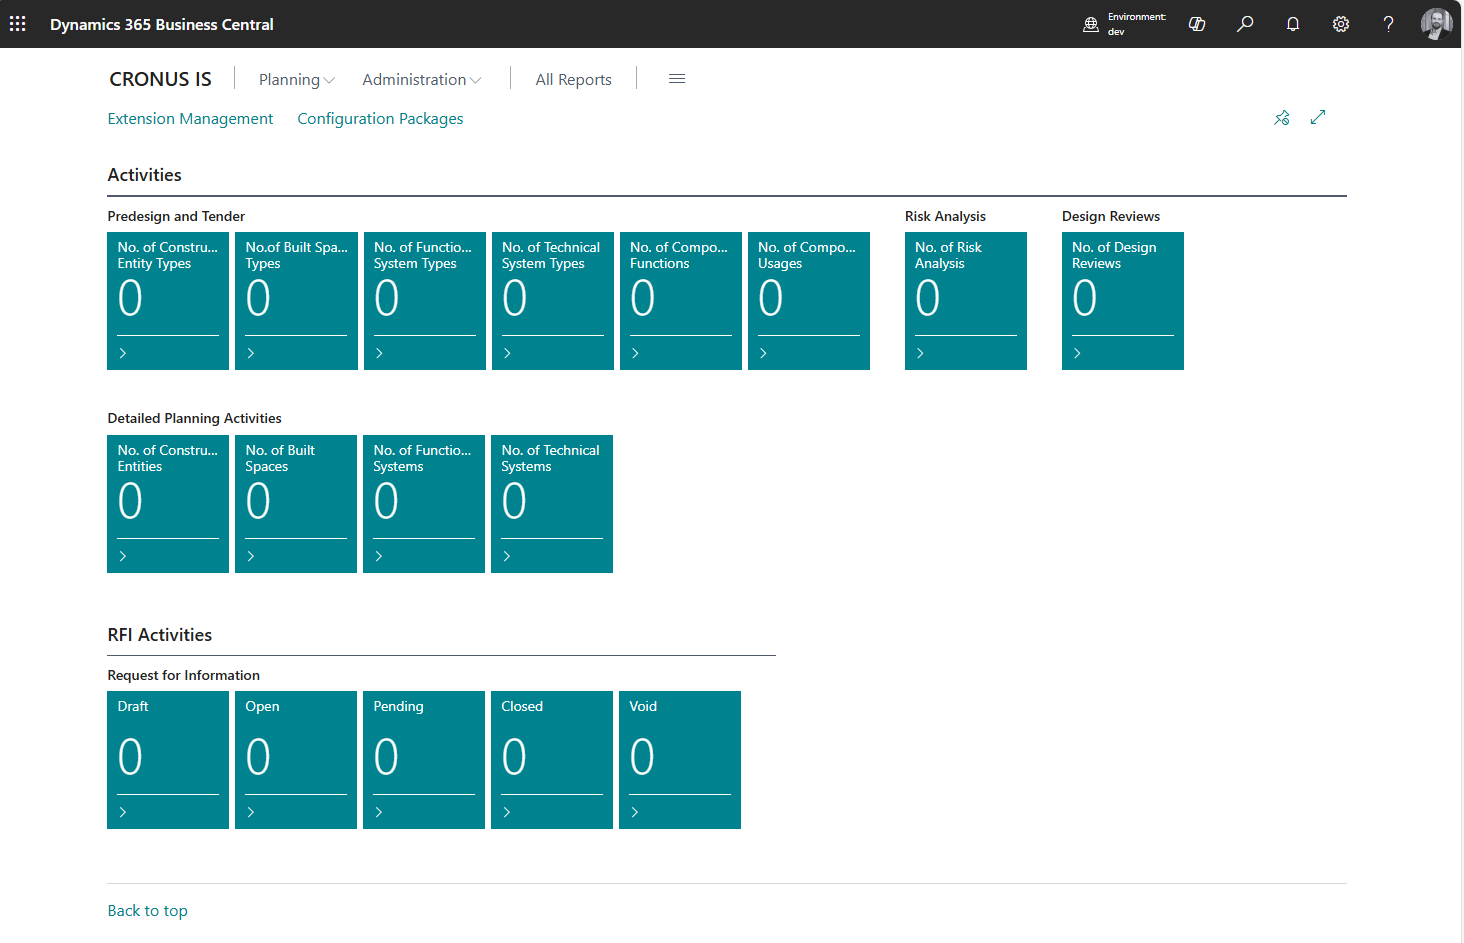The height and width of the screenshot is (943, 1464).
Task: Open the Pending RFI tile
Action: pyautogui.click(x=423, y=759)
